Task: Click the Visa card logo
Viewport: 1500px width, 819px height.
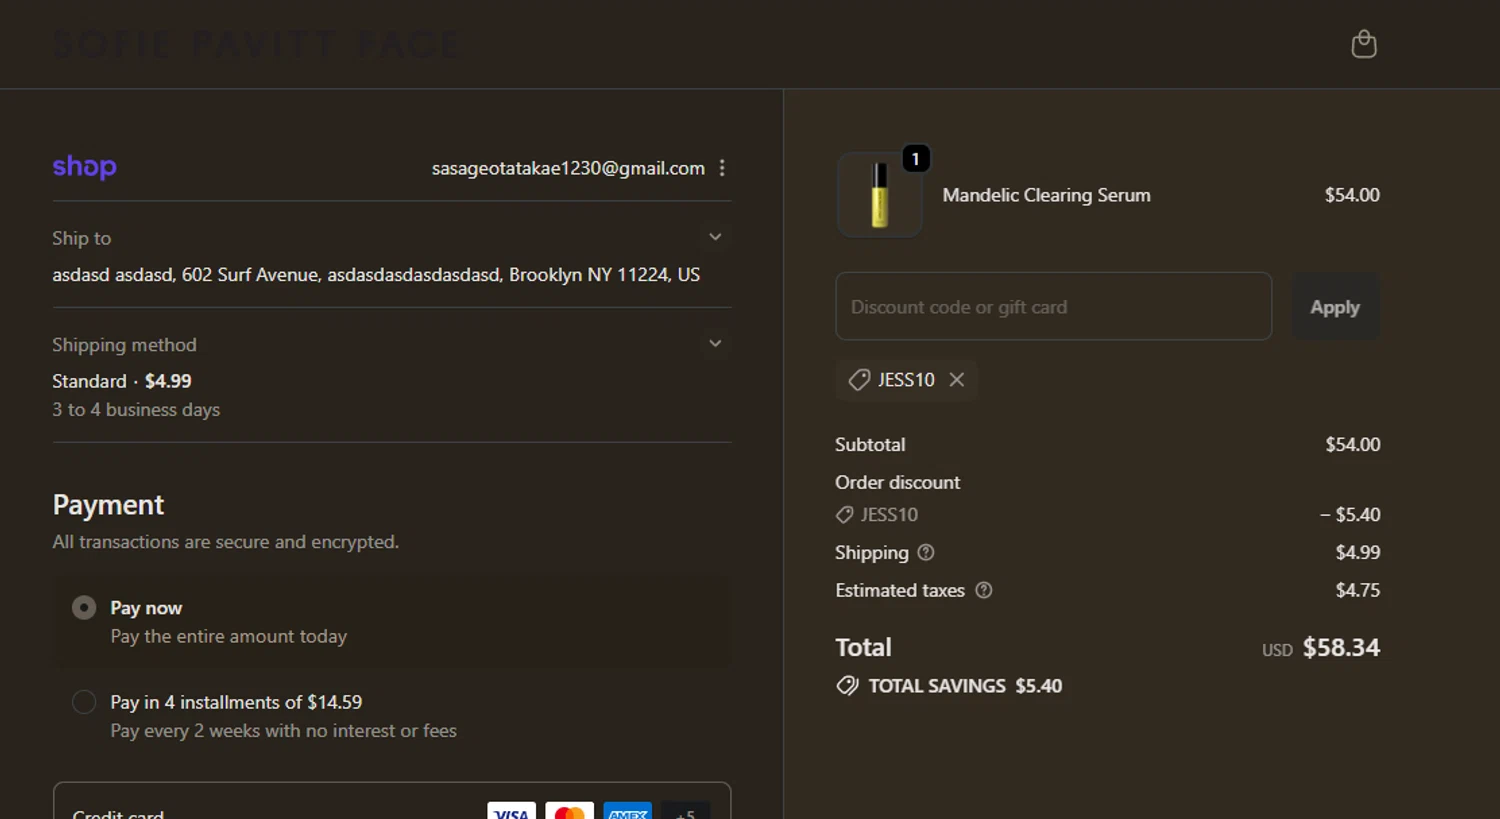Action: pos(511,812)
